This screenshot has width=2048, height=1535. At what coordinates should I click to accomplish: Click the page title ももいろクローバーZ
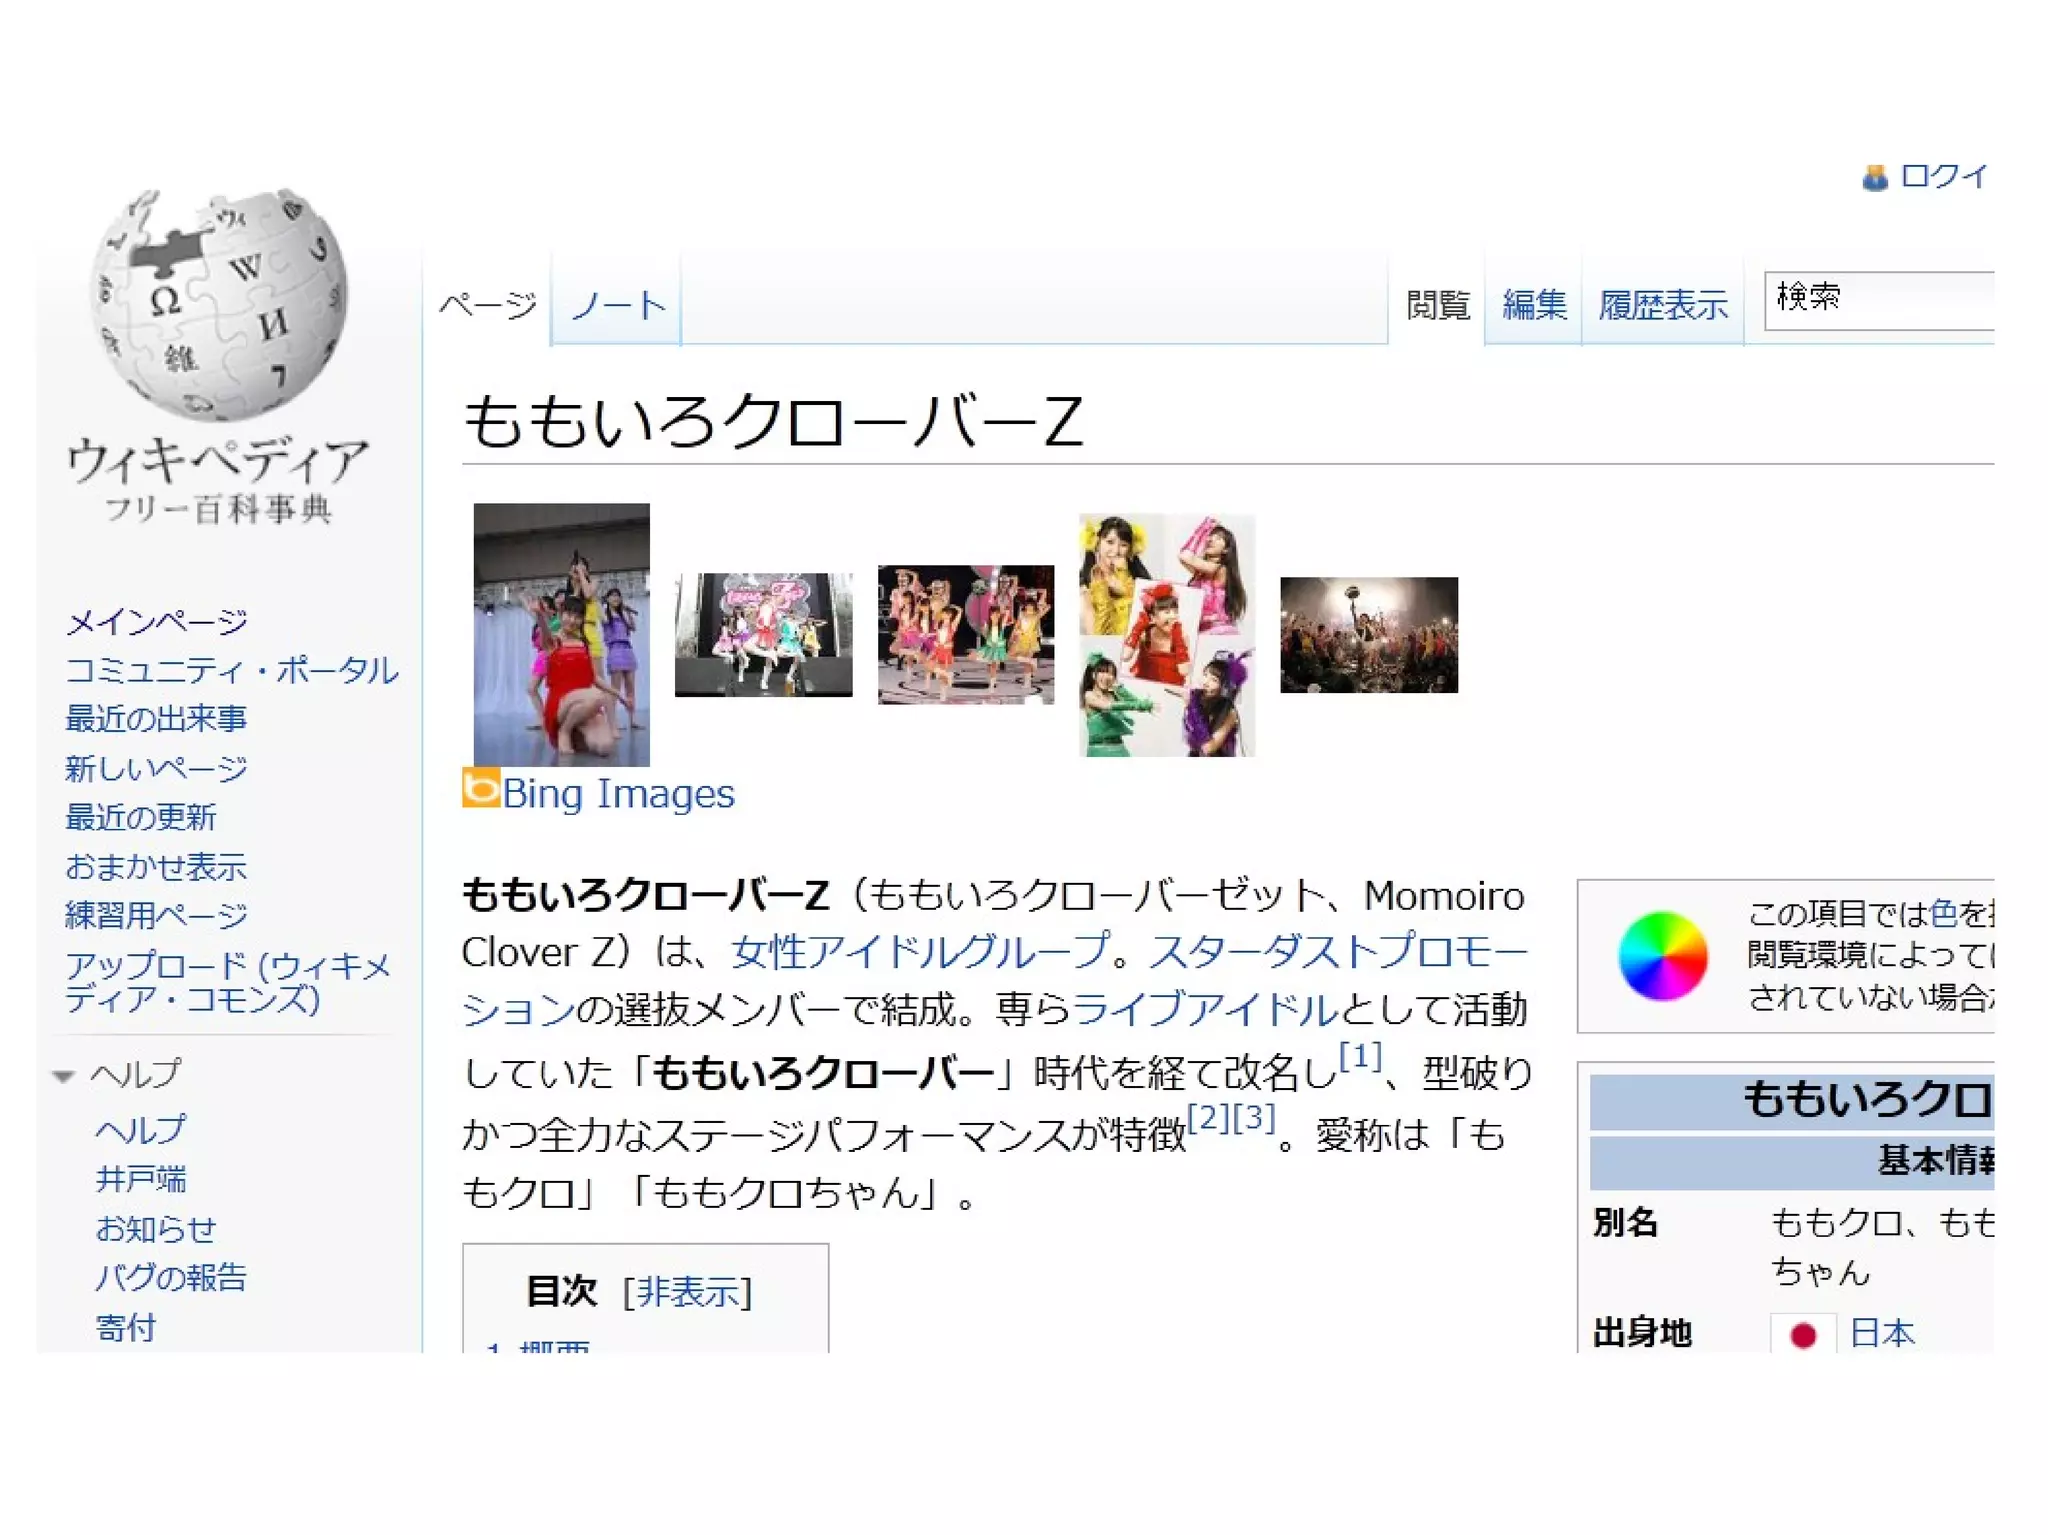773,420
